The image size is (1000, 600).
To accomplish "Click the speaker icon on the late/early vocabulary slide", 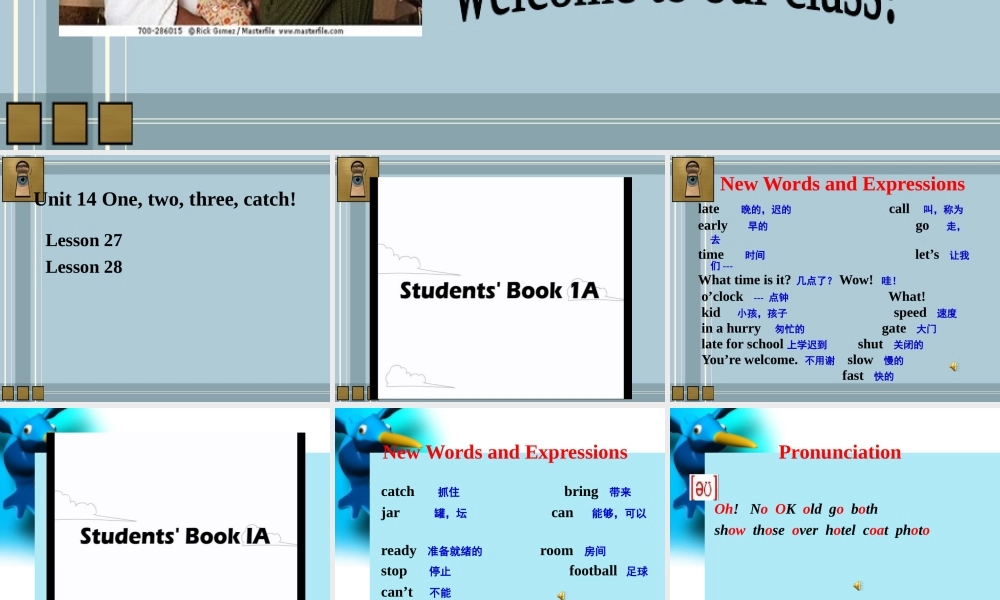I will pyautogui.click(x=953, y=367).
